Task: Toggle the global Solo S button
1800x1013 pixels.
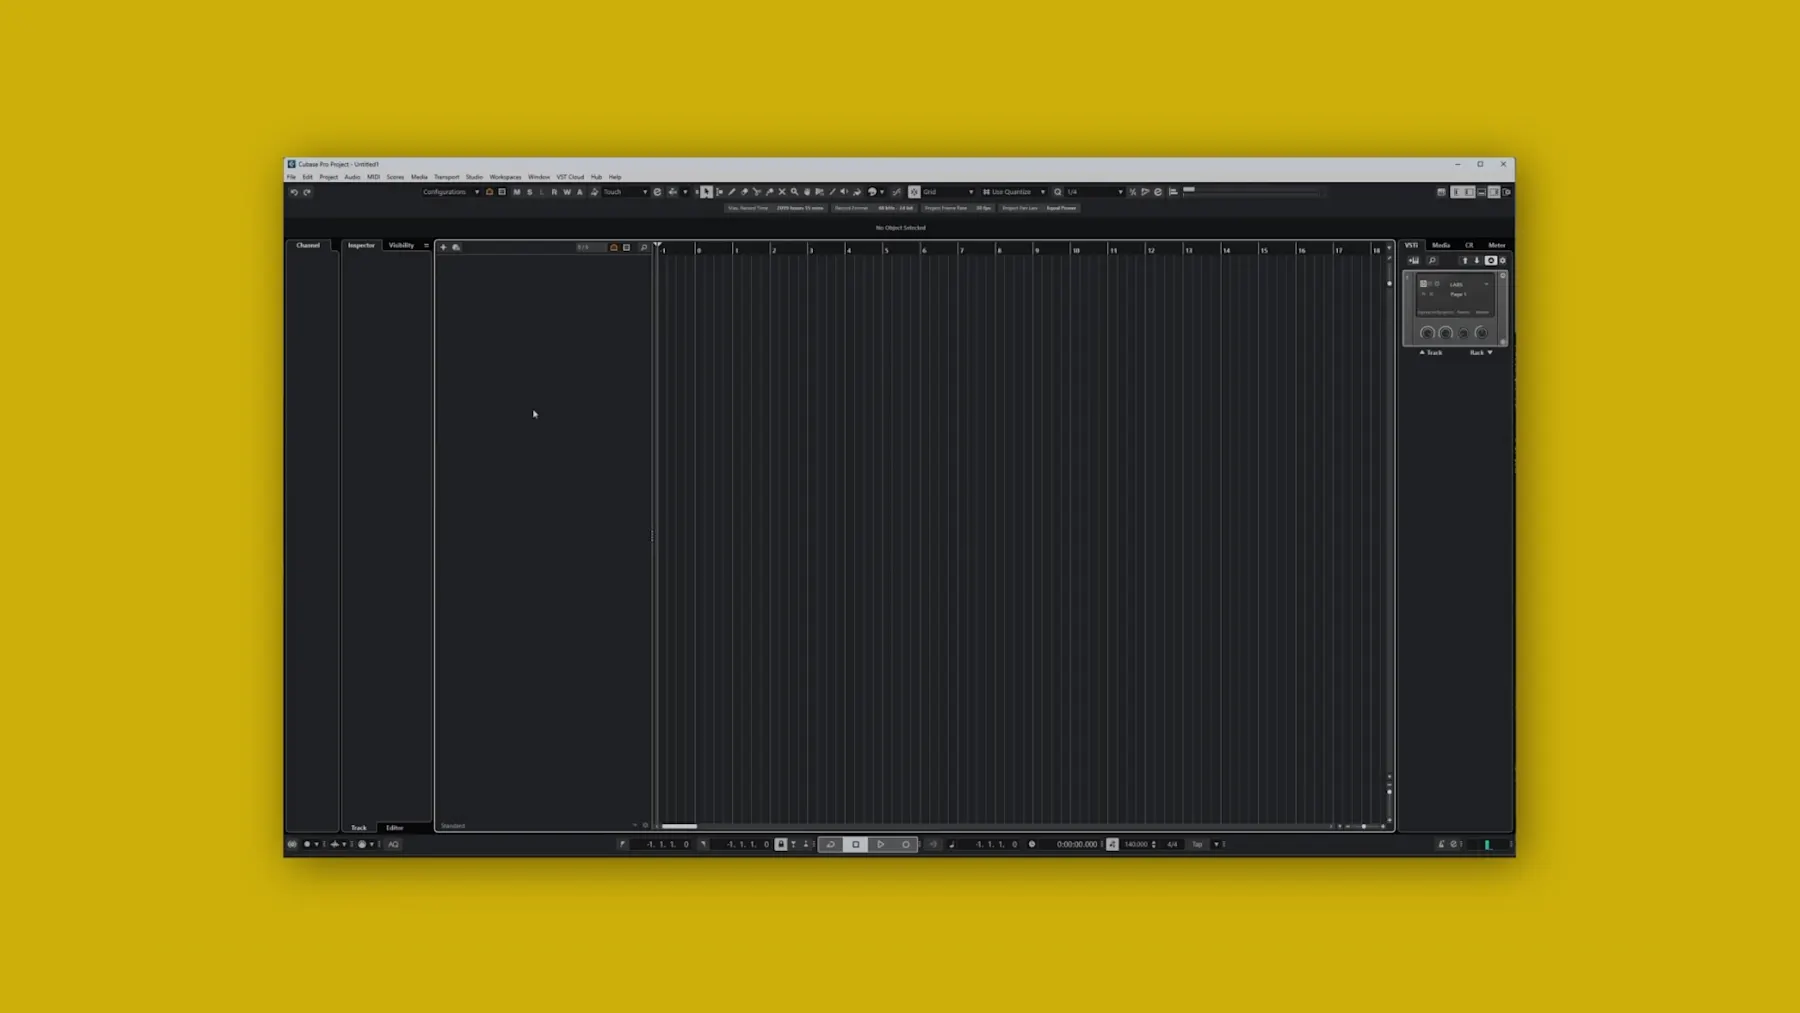Action: click(x=530, y=192)
